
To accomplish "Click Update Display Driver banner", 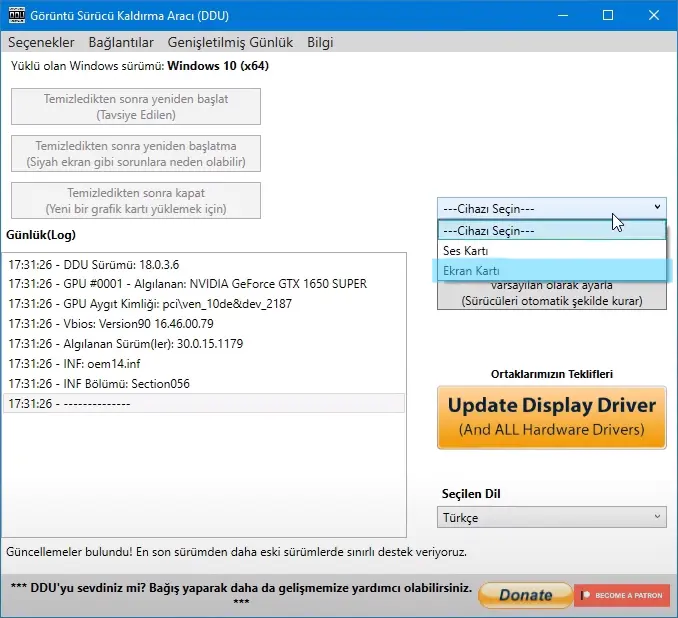I will pos(552,417).
